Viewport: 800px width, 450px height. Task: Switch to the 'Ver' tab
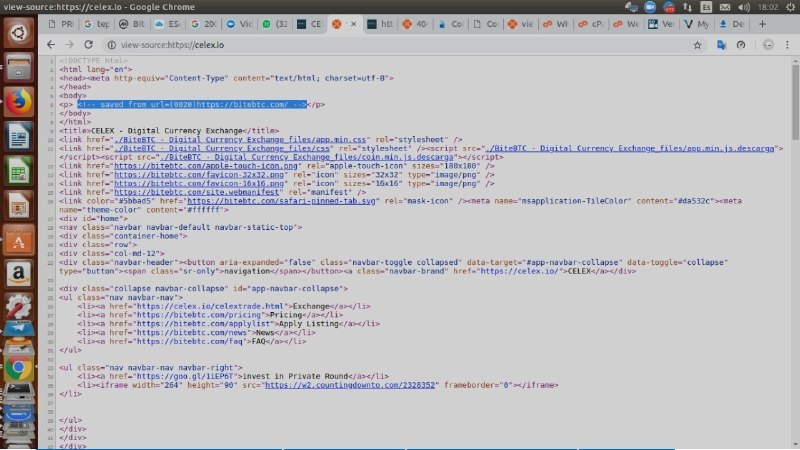point(661,24)
